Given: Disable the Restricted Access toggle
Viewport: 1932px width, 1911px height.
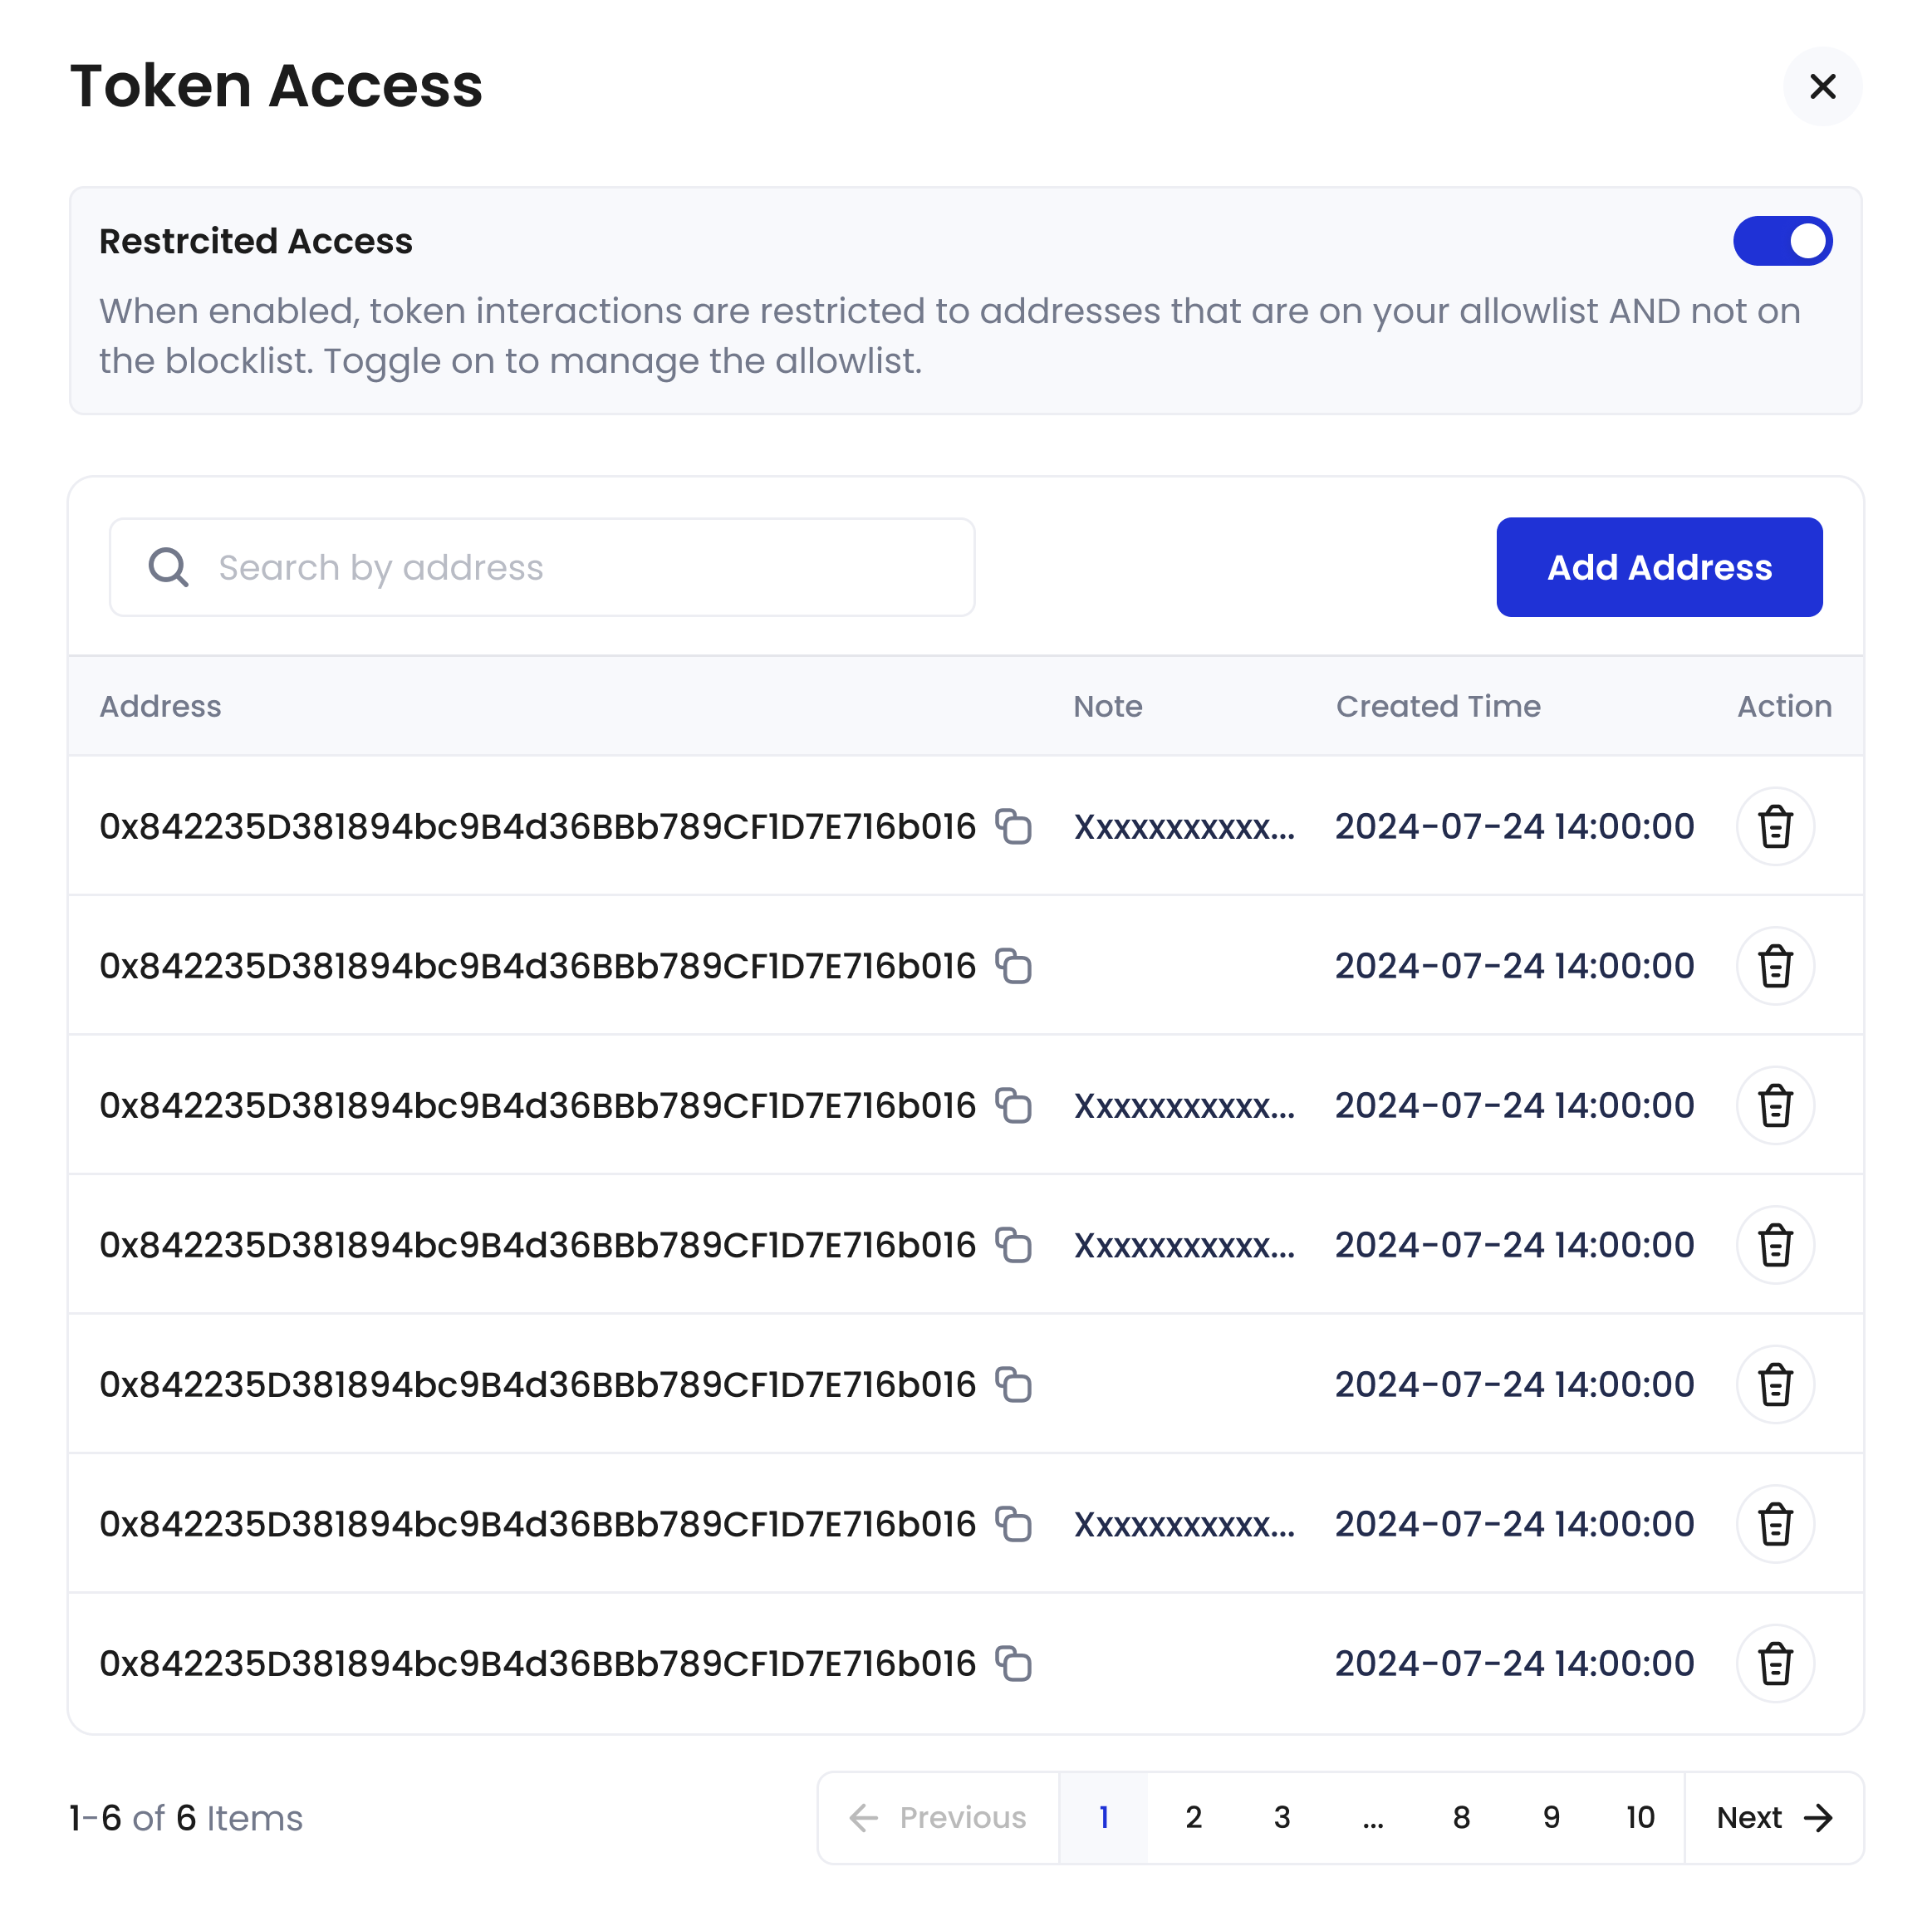Looking at the screenshot, I should click(1784, 240).
